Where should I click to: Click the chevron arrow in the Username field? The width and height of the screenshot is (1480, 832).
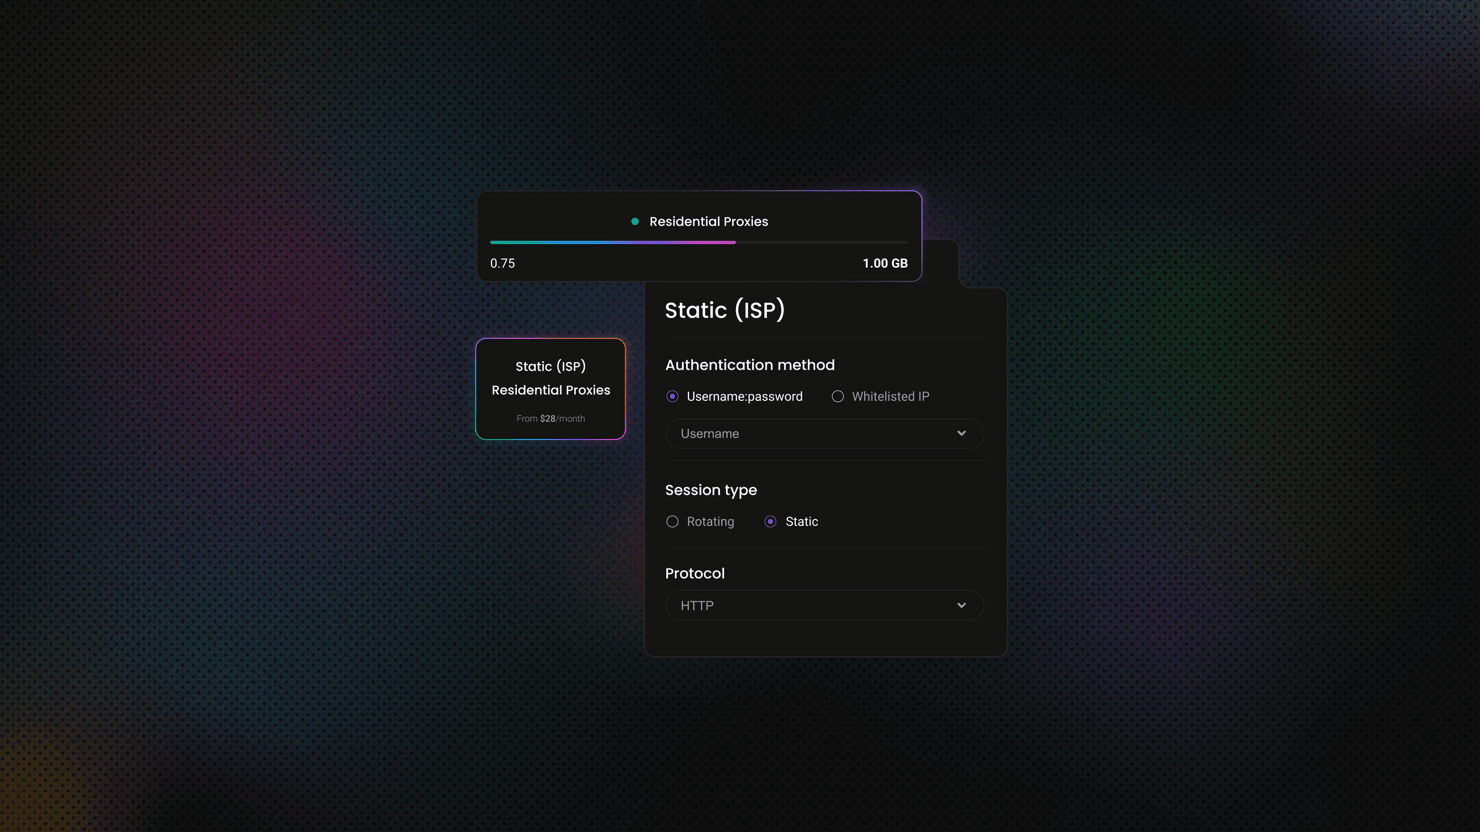(x=961, y=434)
